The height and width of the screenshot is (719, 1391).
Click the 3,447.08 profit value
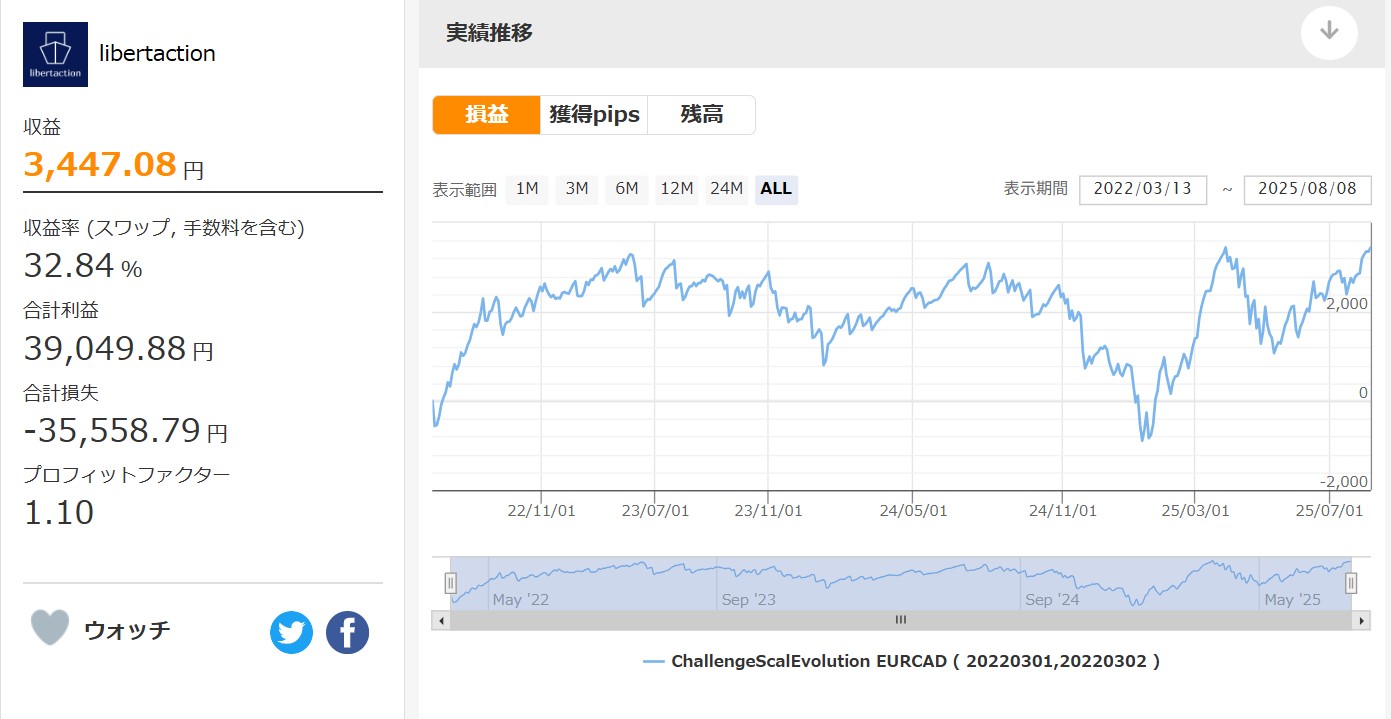(100, 164)
